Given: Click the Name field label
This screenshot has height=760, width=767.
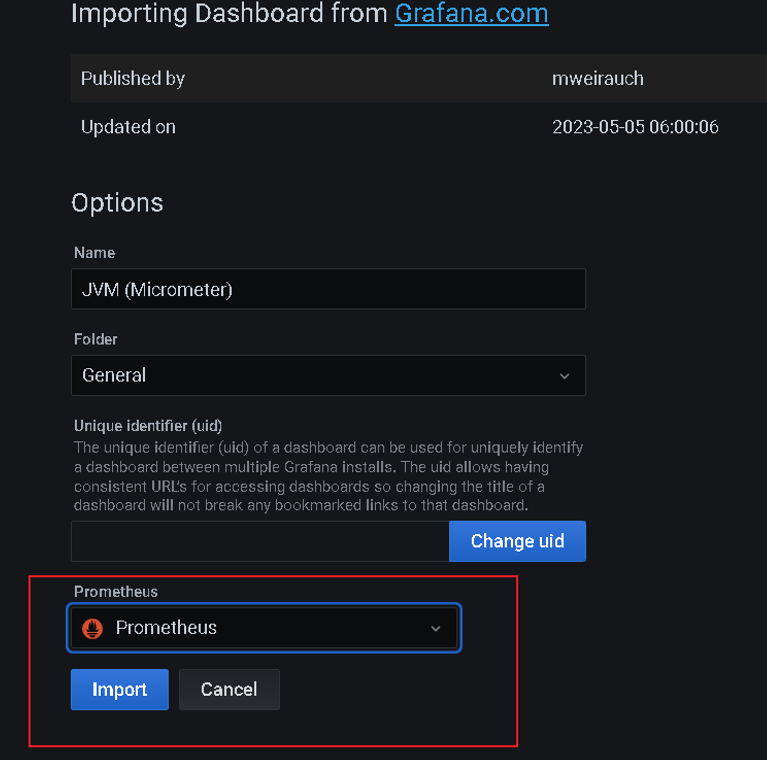Looking at the screenshot, I should 94,253.
